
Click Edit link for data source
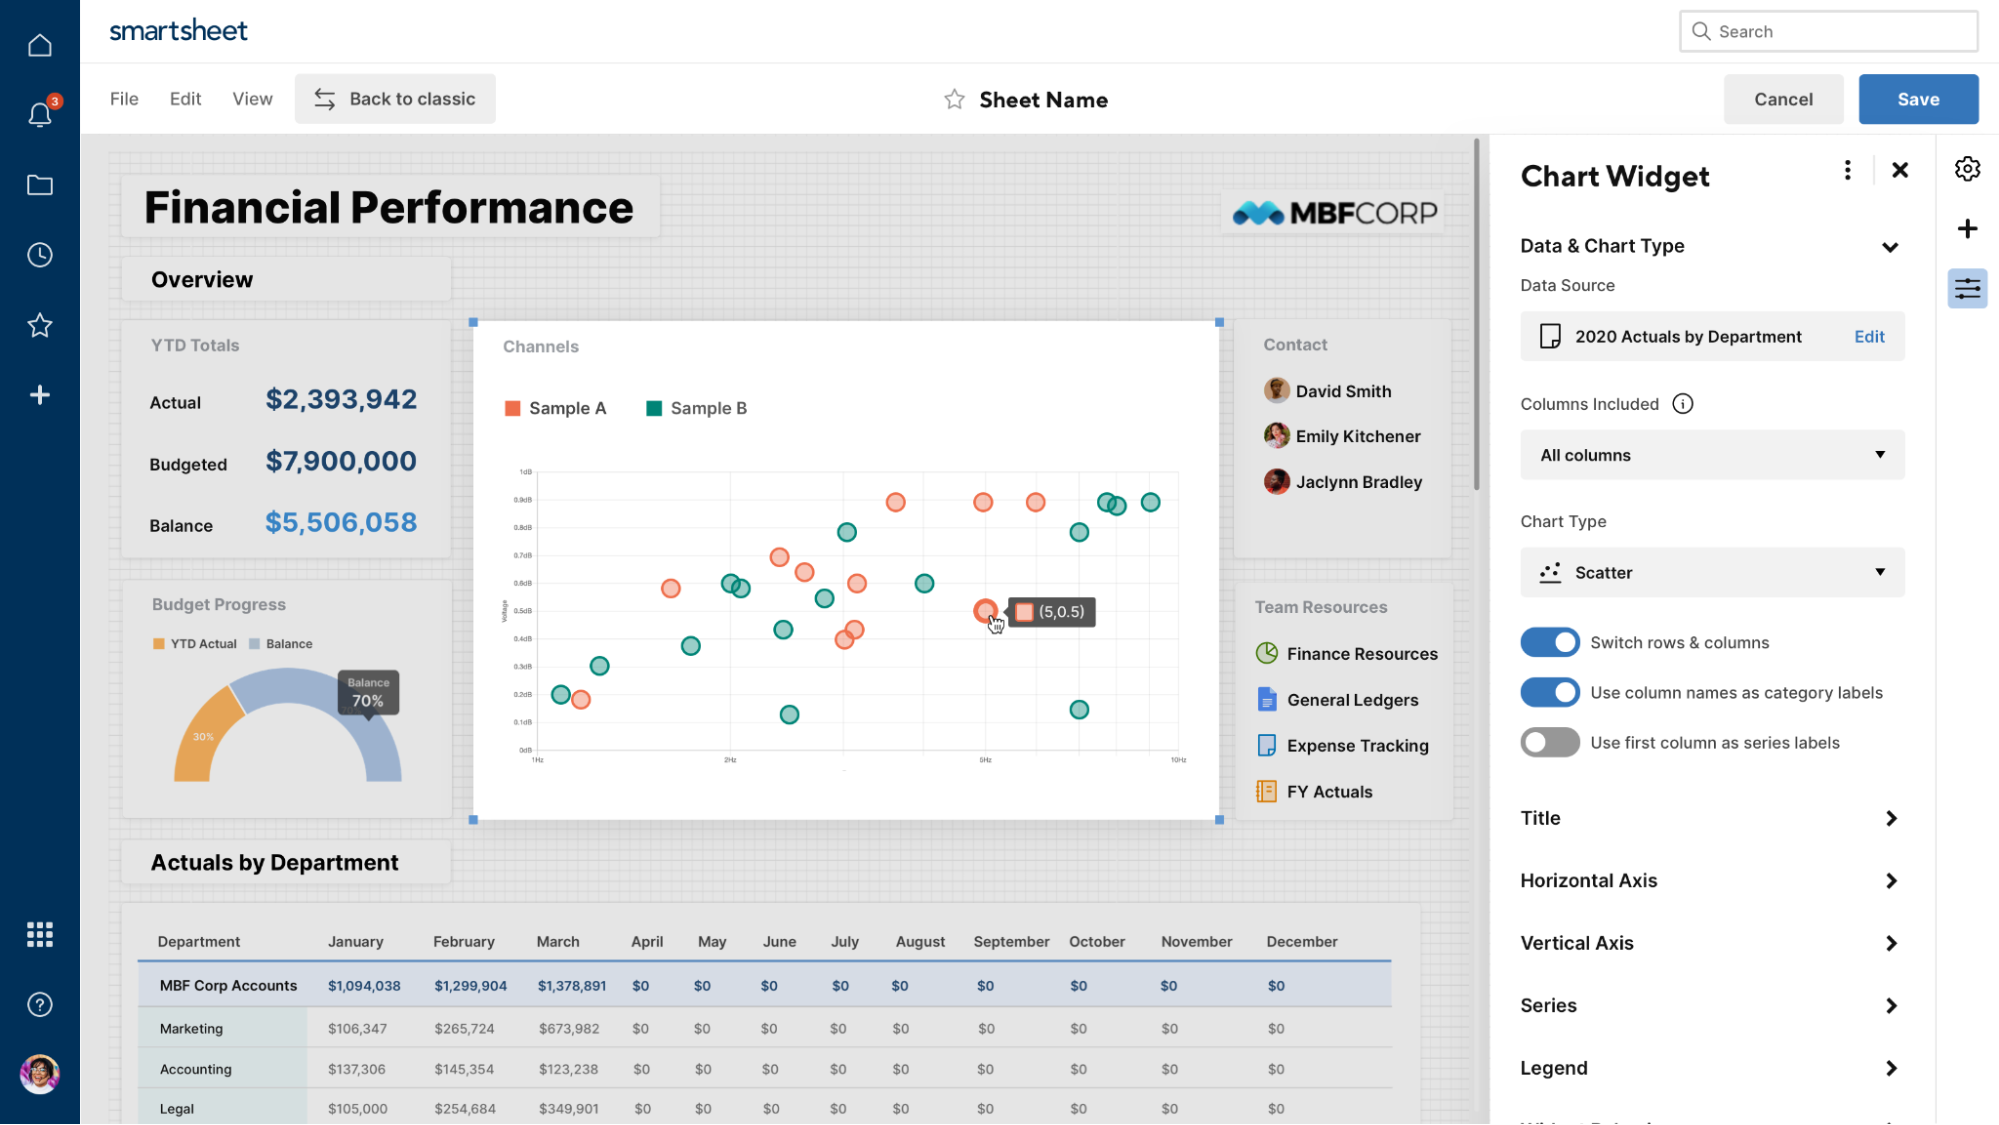(1868, 337)
